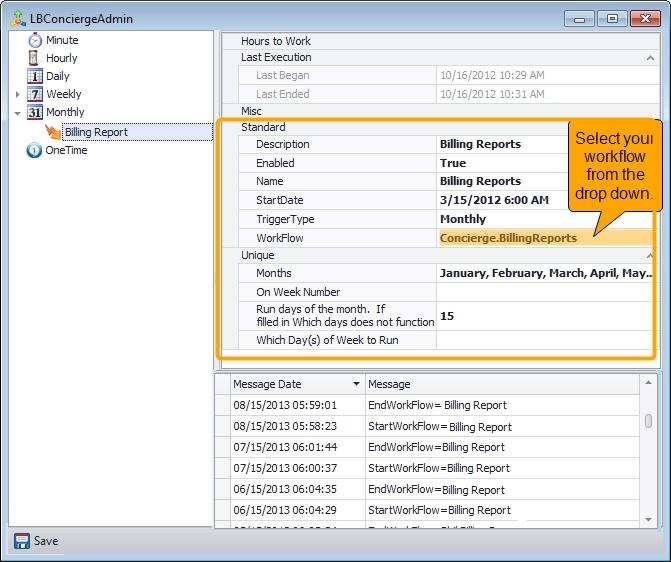This screenshot has width=671, height=562.
Task: Maximize the LBConciergeAdmin window
Action: pyautogui.click(x=612, y=18)
